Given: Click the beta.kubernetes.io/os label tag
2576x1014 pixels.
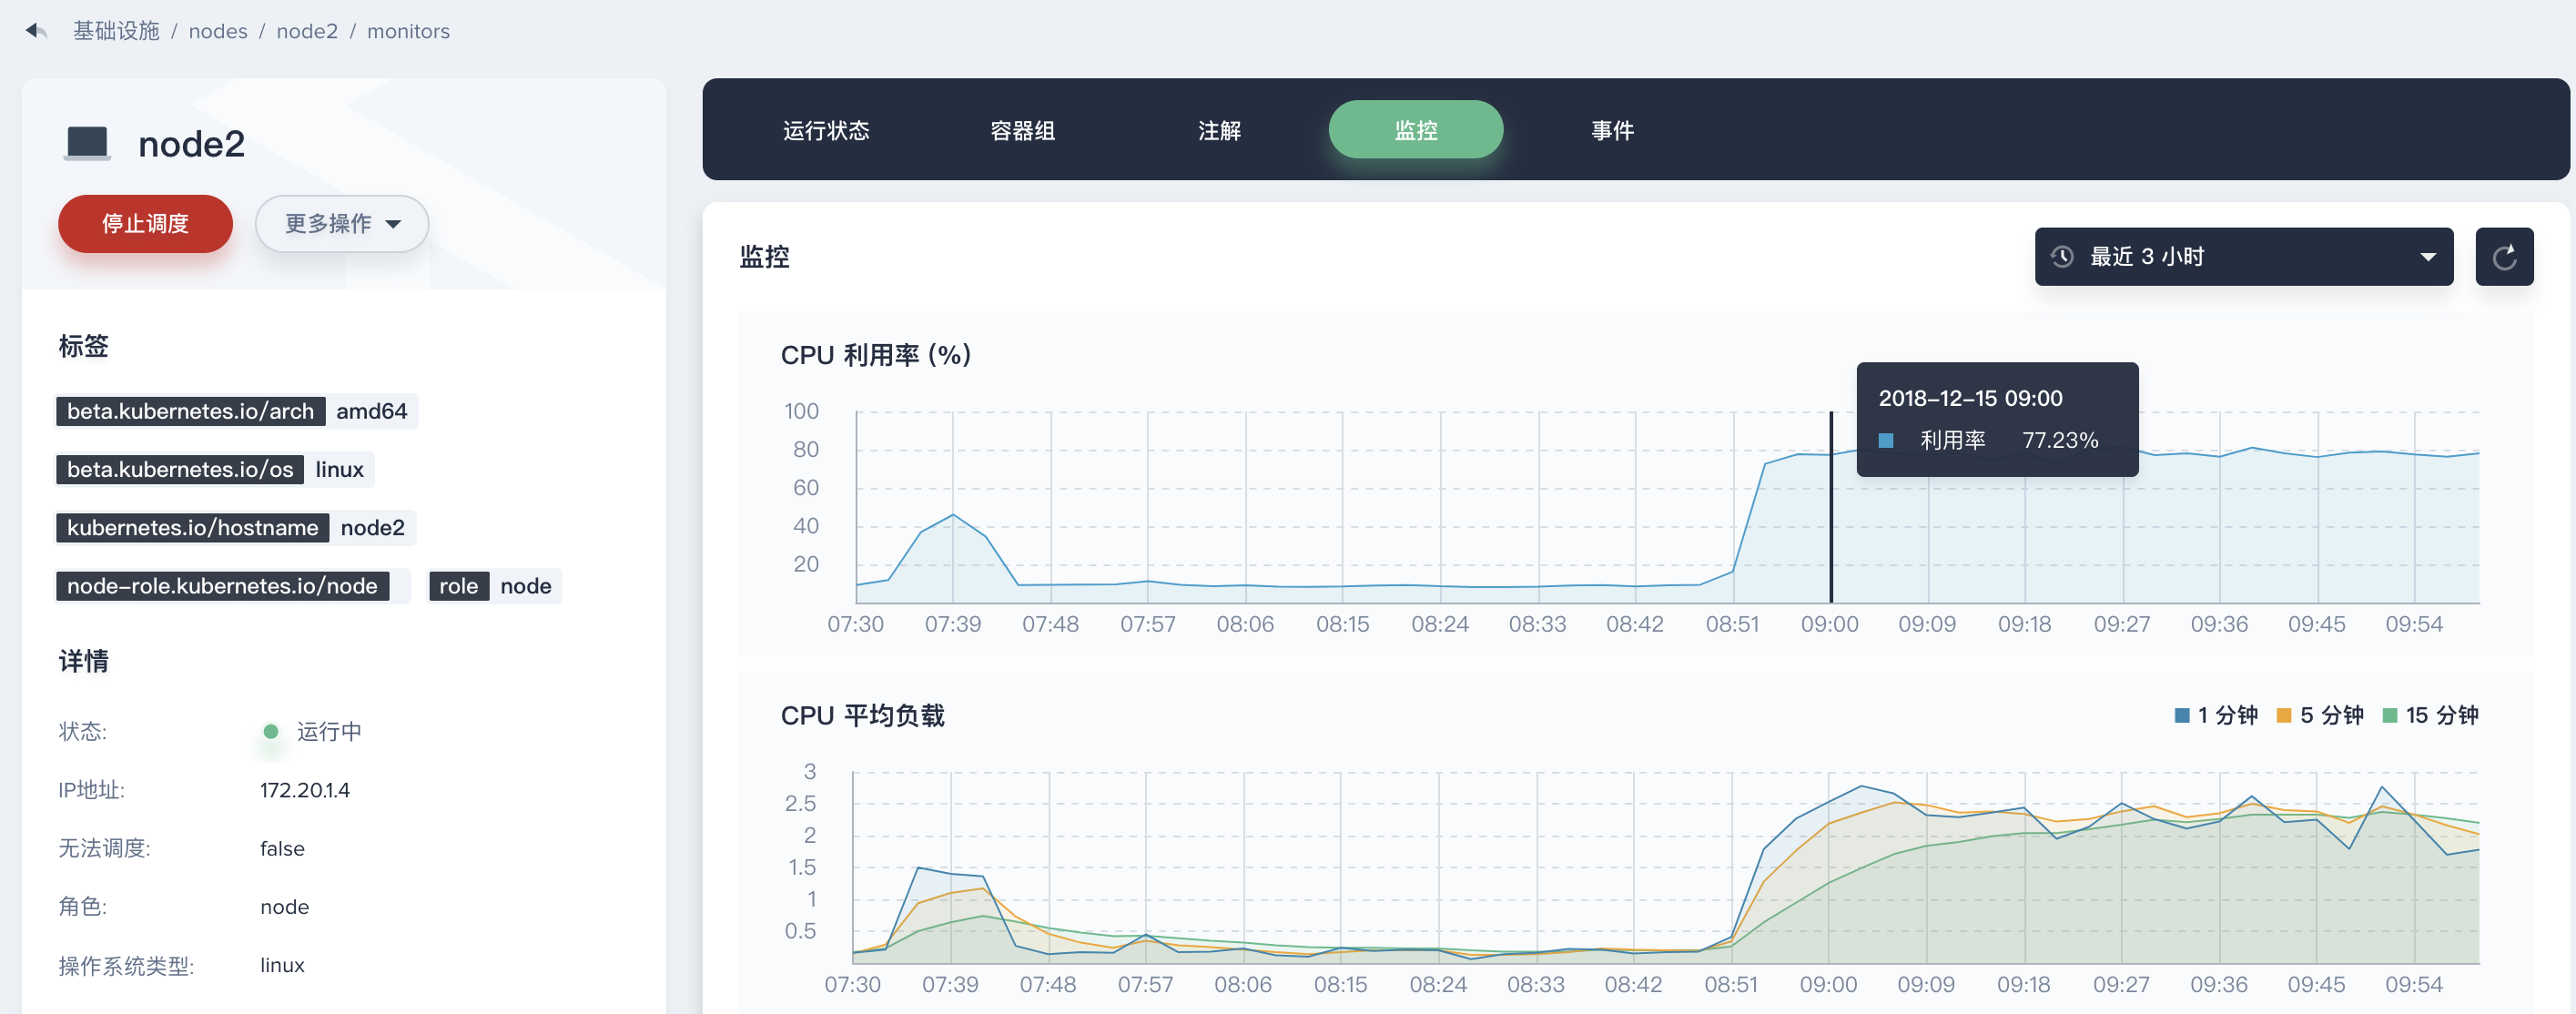Looking at the screenshot, I should pyautogui.click(x=180, y=469).
